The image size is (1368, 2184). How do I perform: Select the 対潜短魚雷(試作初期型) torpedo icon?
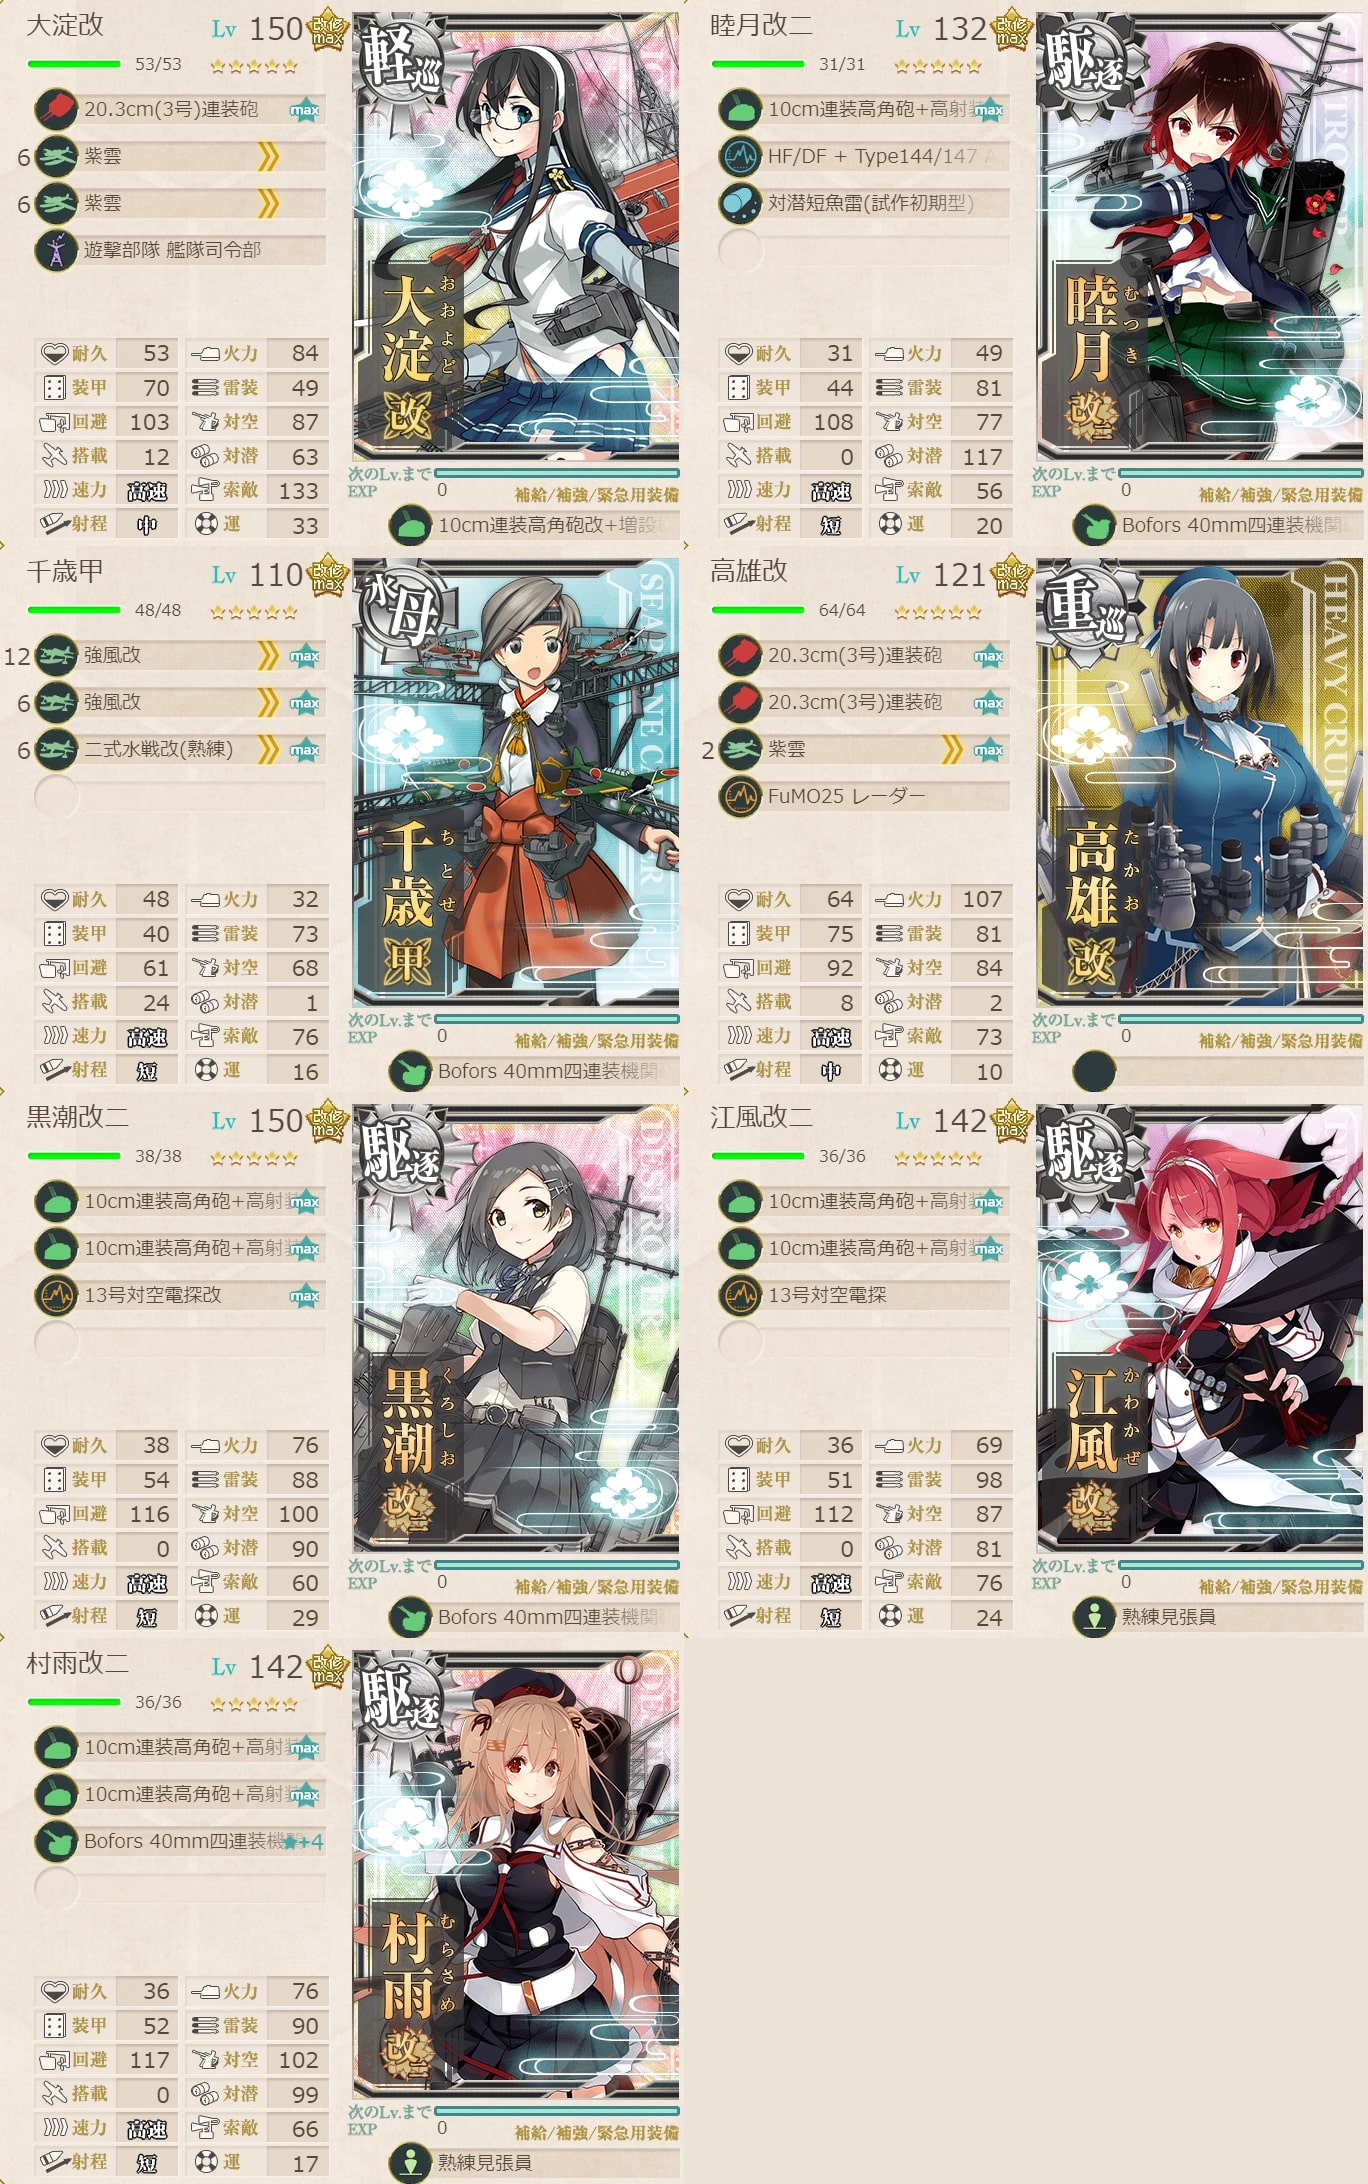[740, 203]
